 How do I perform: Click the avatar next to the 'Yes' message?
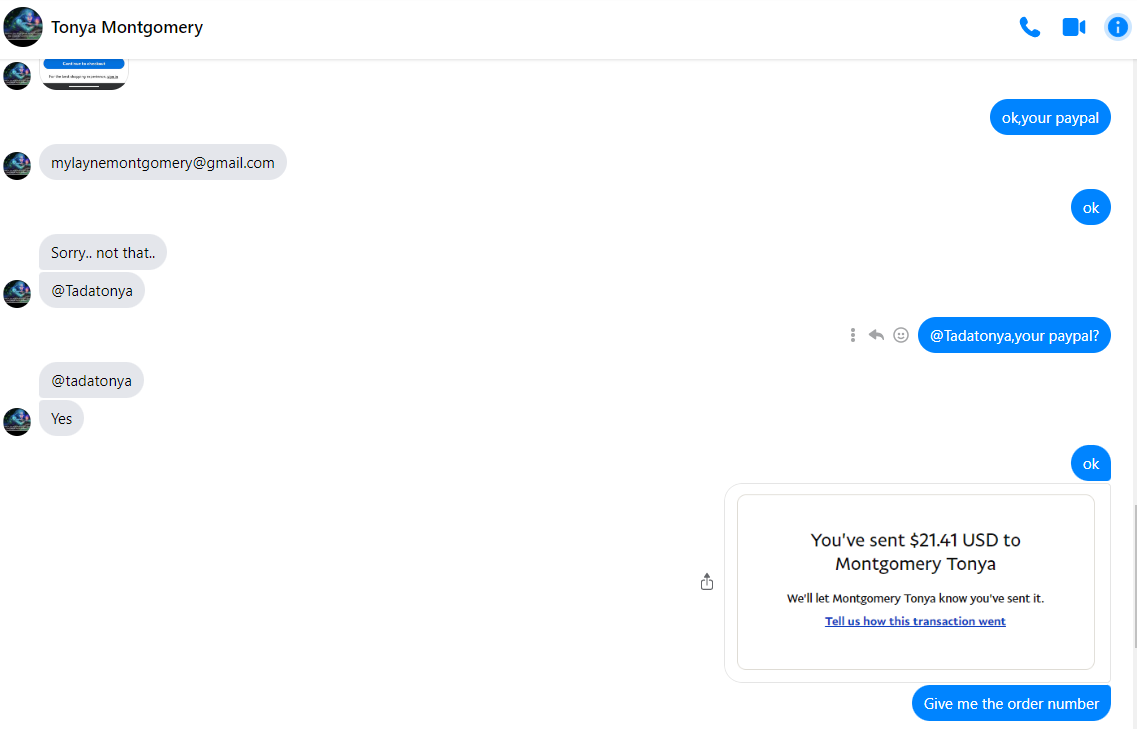17,421
